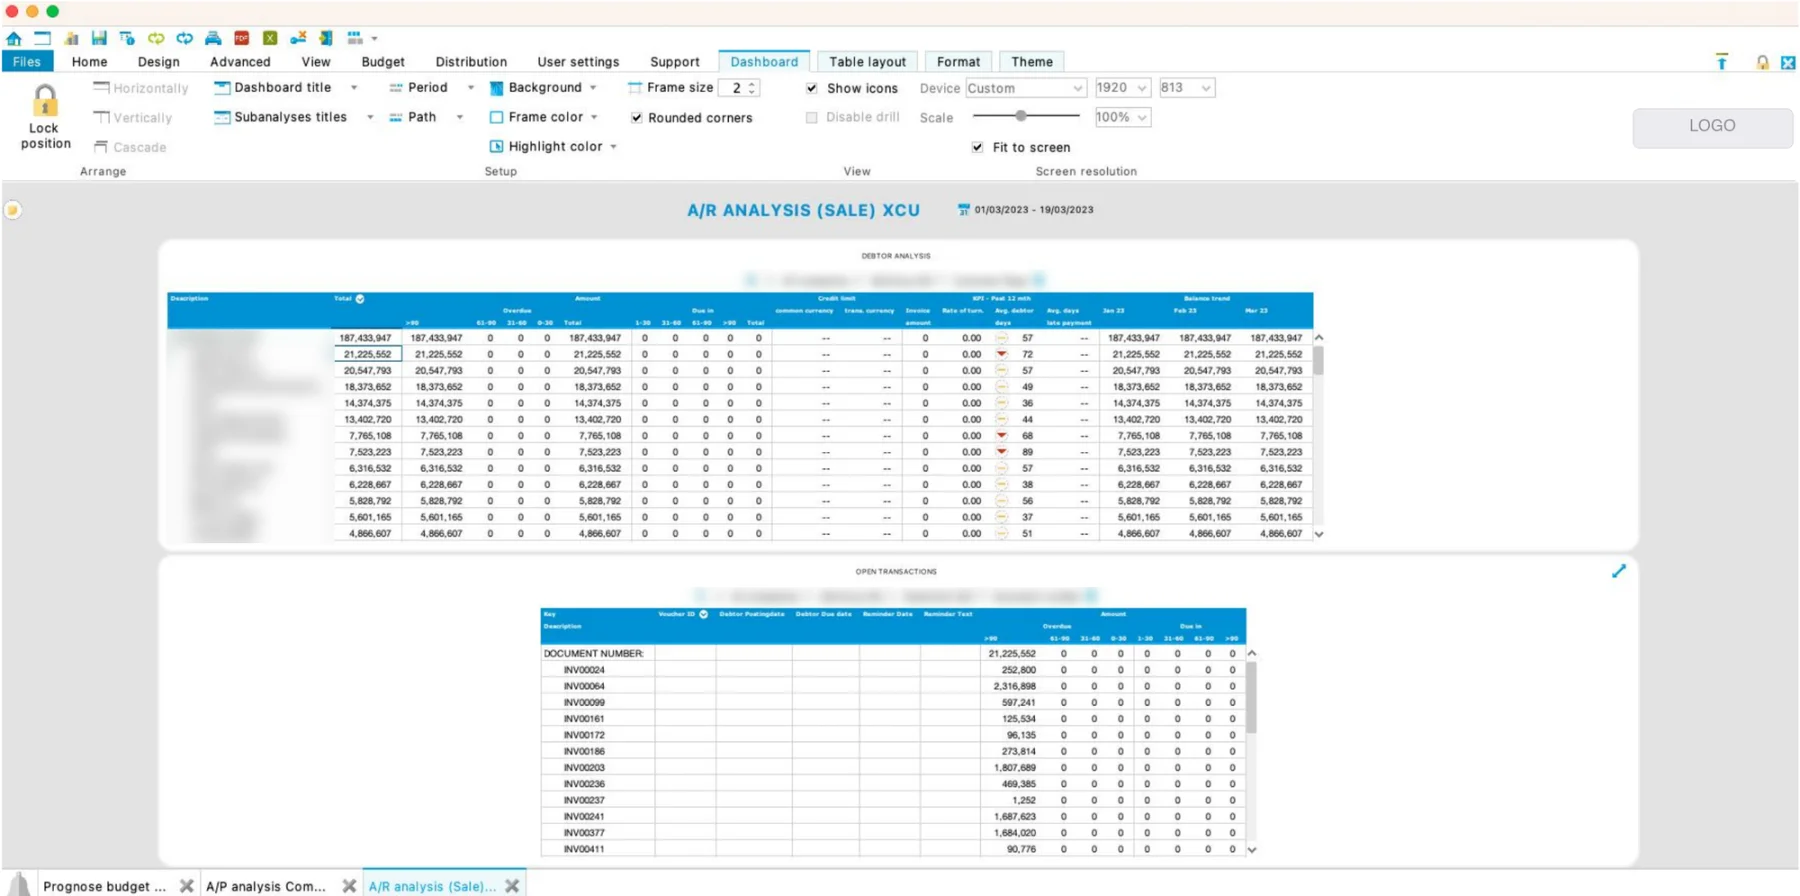Viewport: 1800px width, 896px height.
Task: Open the Files menu
Action: (27, 61)
